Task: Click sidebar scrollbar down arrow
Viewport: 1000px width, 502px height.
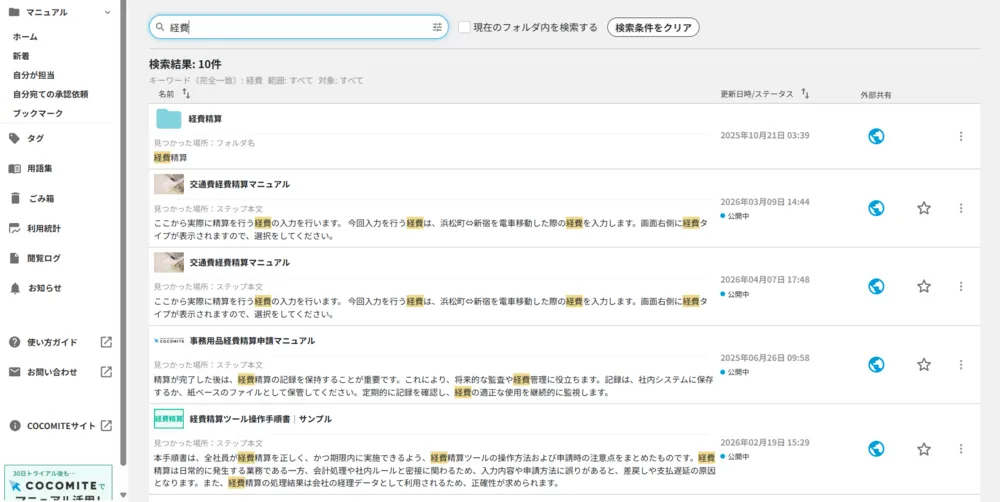Action: click(x=123, y=495)
